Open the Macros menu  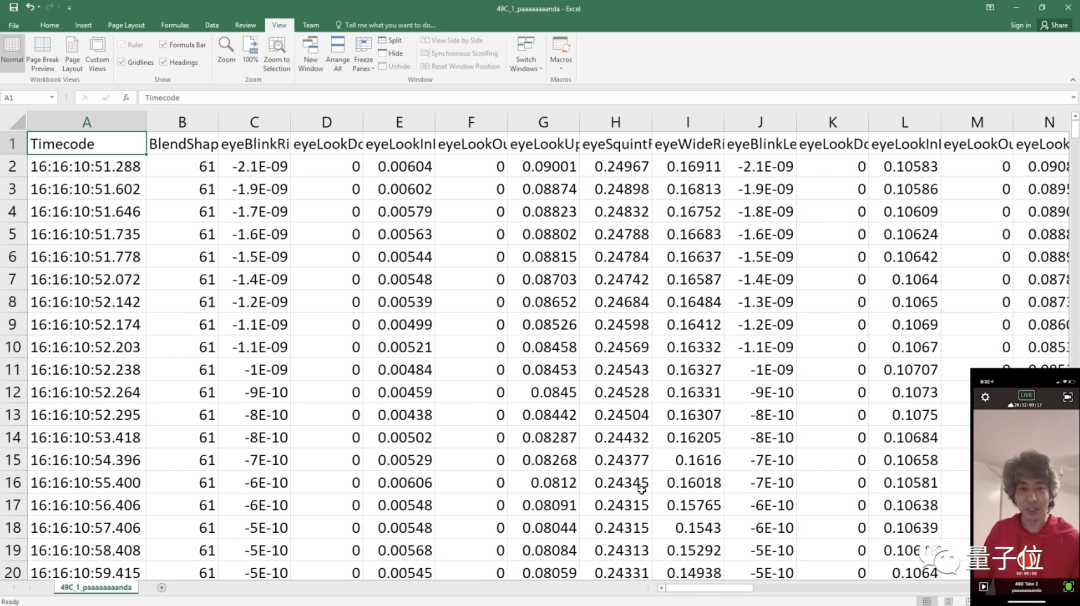pos(561,54)
